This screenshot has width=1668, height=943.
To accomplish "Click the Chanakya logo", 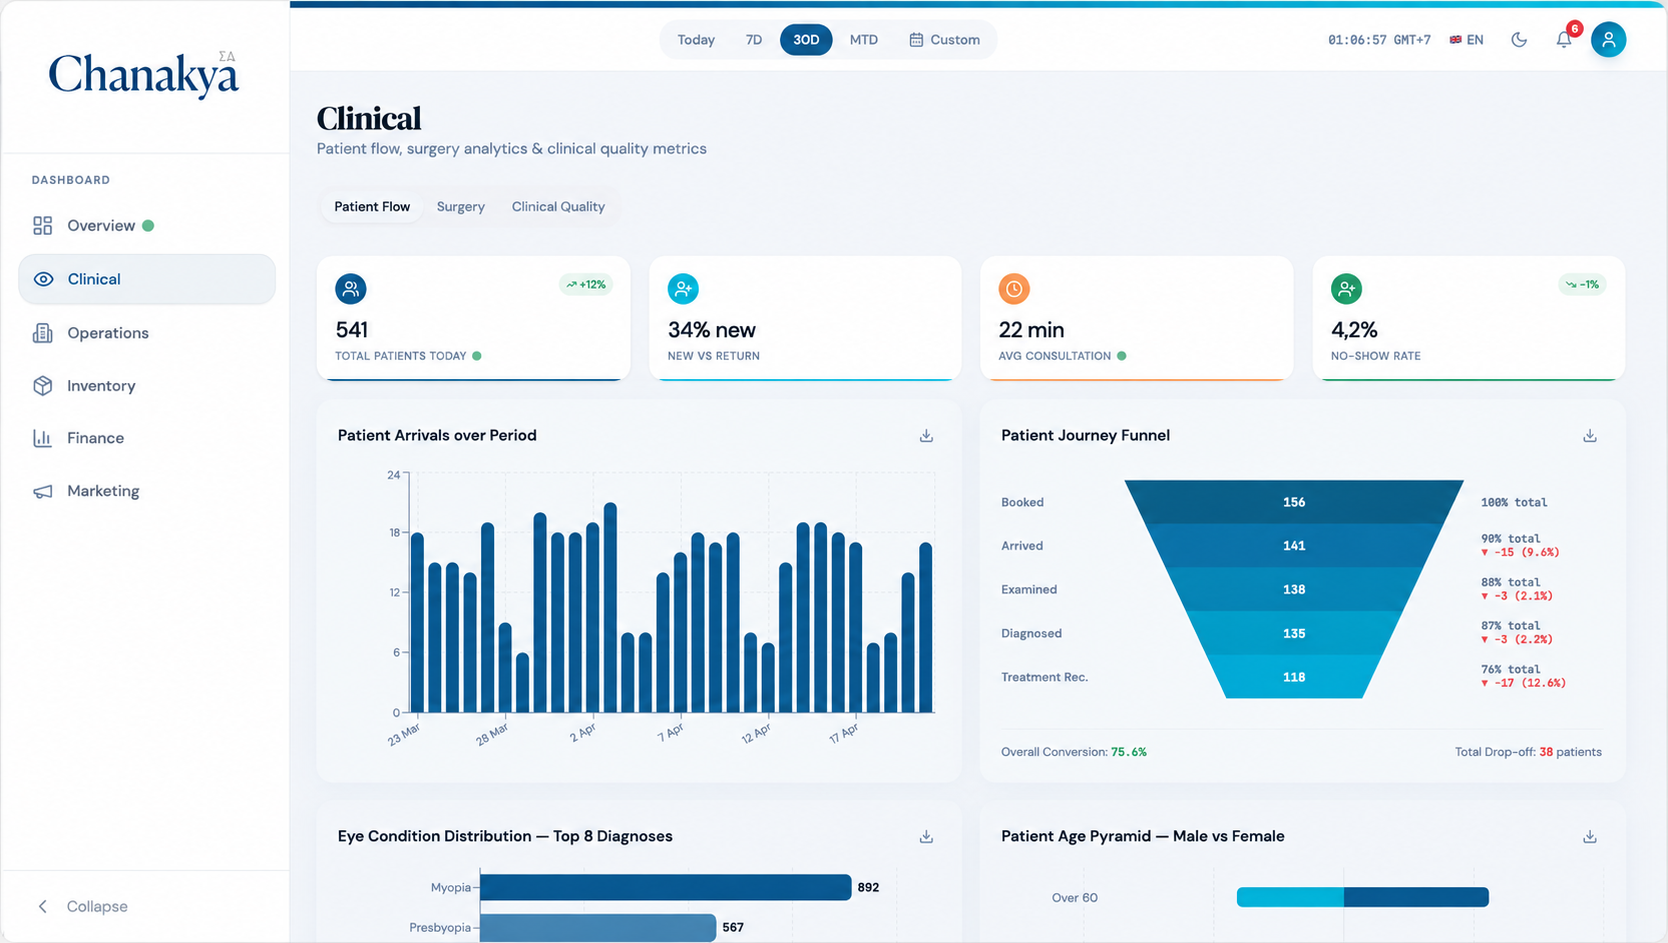I will (143, 74).
